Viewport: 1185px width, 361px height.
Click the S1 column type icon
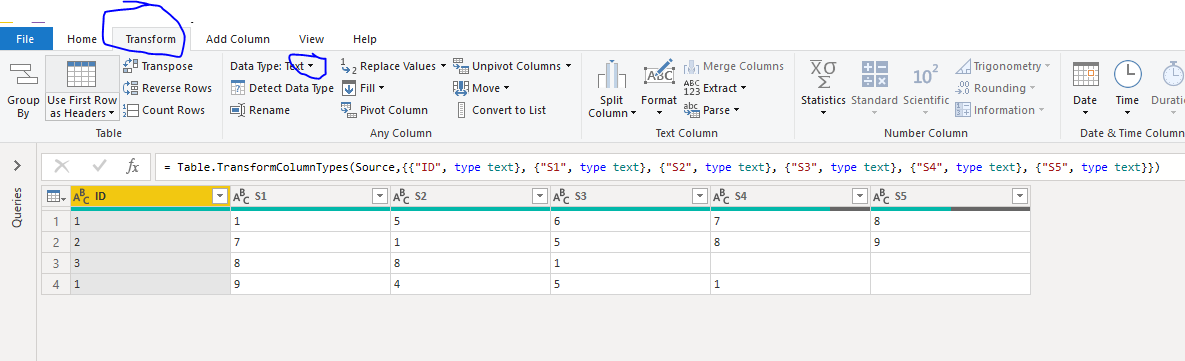pyautogui.click(x=241, y=197)
